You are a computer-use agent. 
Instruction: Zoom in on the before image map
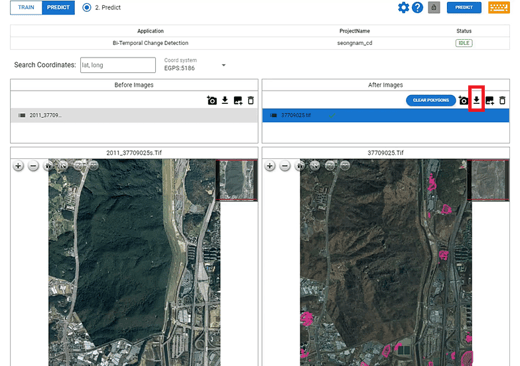[x=18, y=166]
